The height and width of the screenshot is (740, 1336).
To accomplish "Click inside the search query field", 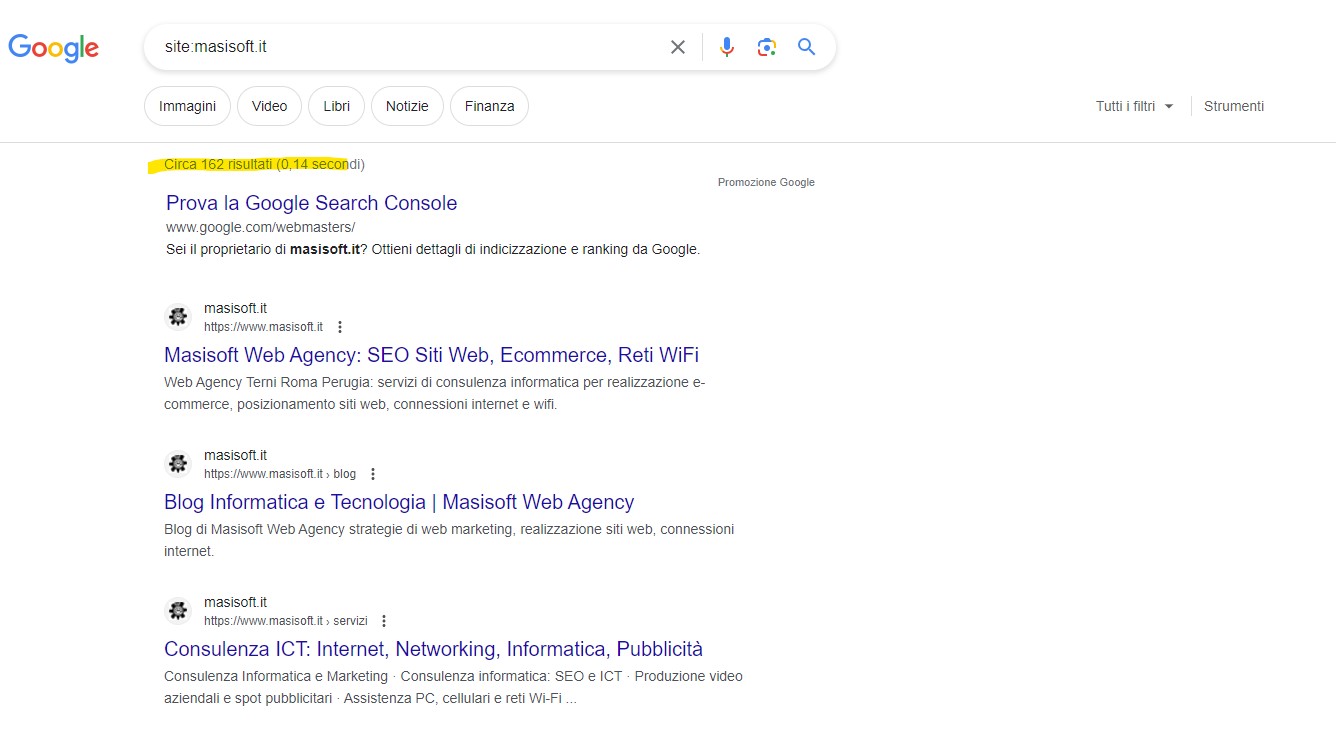I will (x=400, y=47).
